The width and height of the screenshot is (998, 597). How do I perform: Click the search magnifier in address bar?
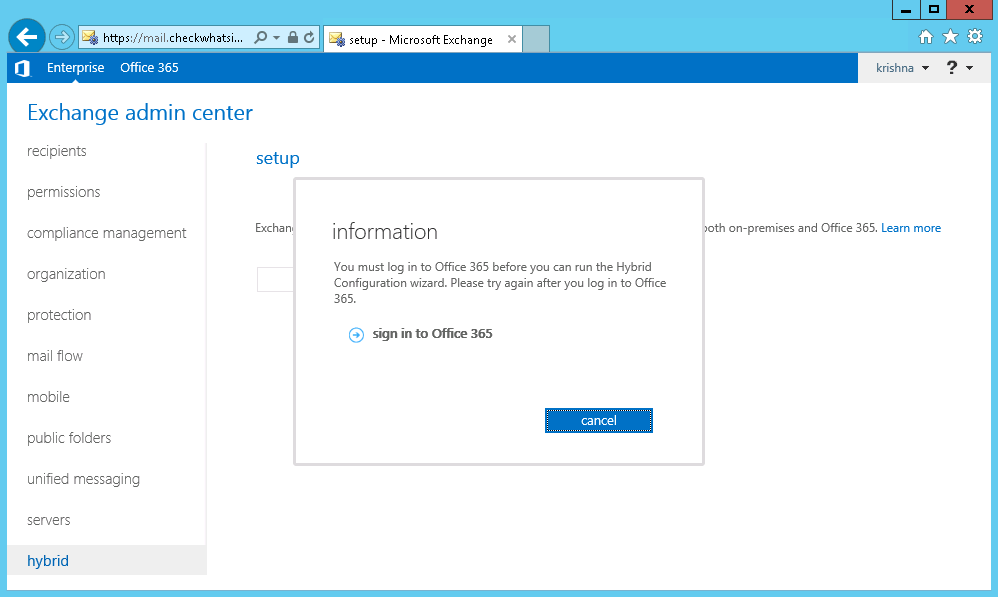click(x=260, y=38)
